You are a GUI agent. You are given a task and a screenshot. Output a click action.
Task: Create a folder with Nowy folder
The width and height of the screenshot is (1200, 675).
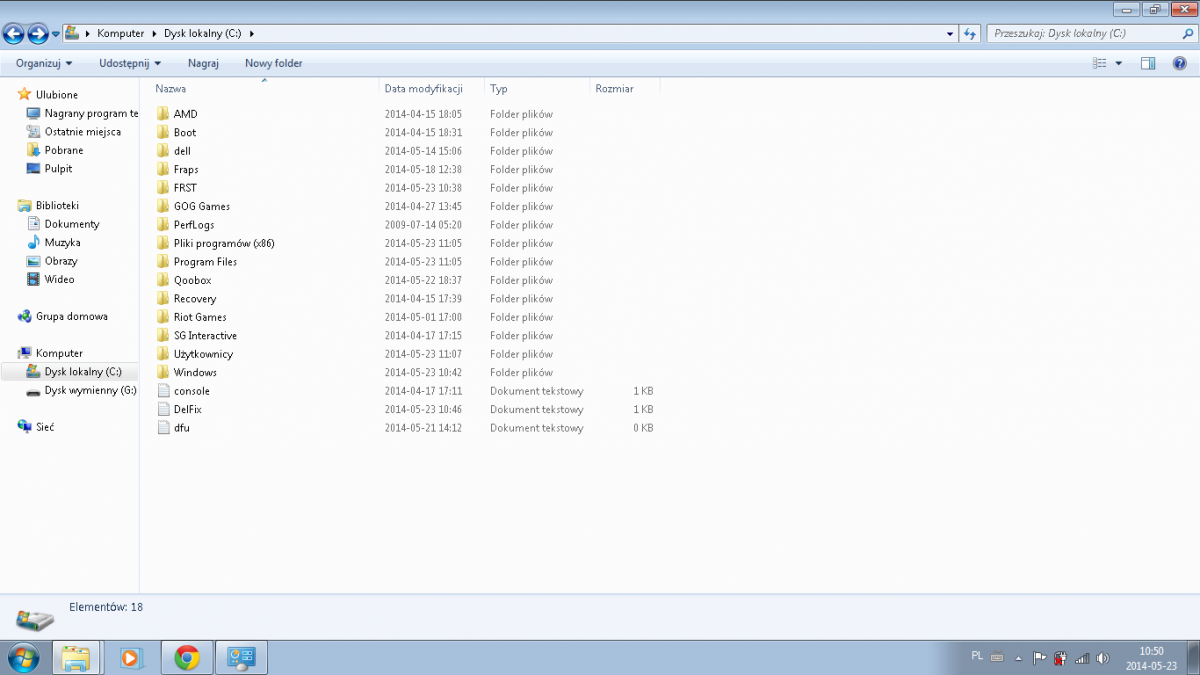coord(274,63)
